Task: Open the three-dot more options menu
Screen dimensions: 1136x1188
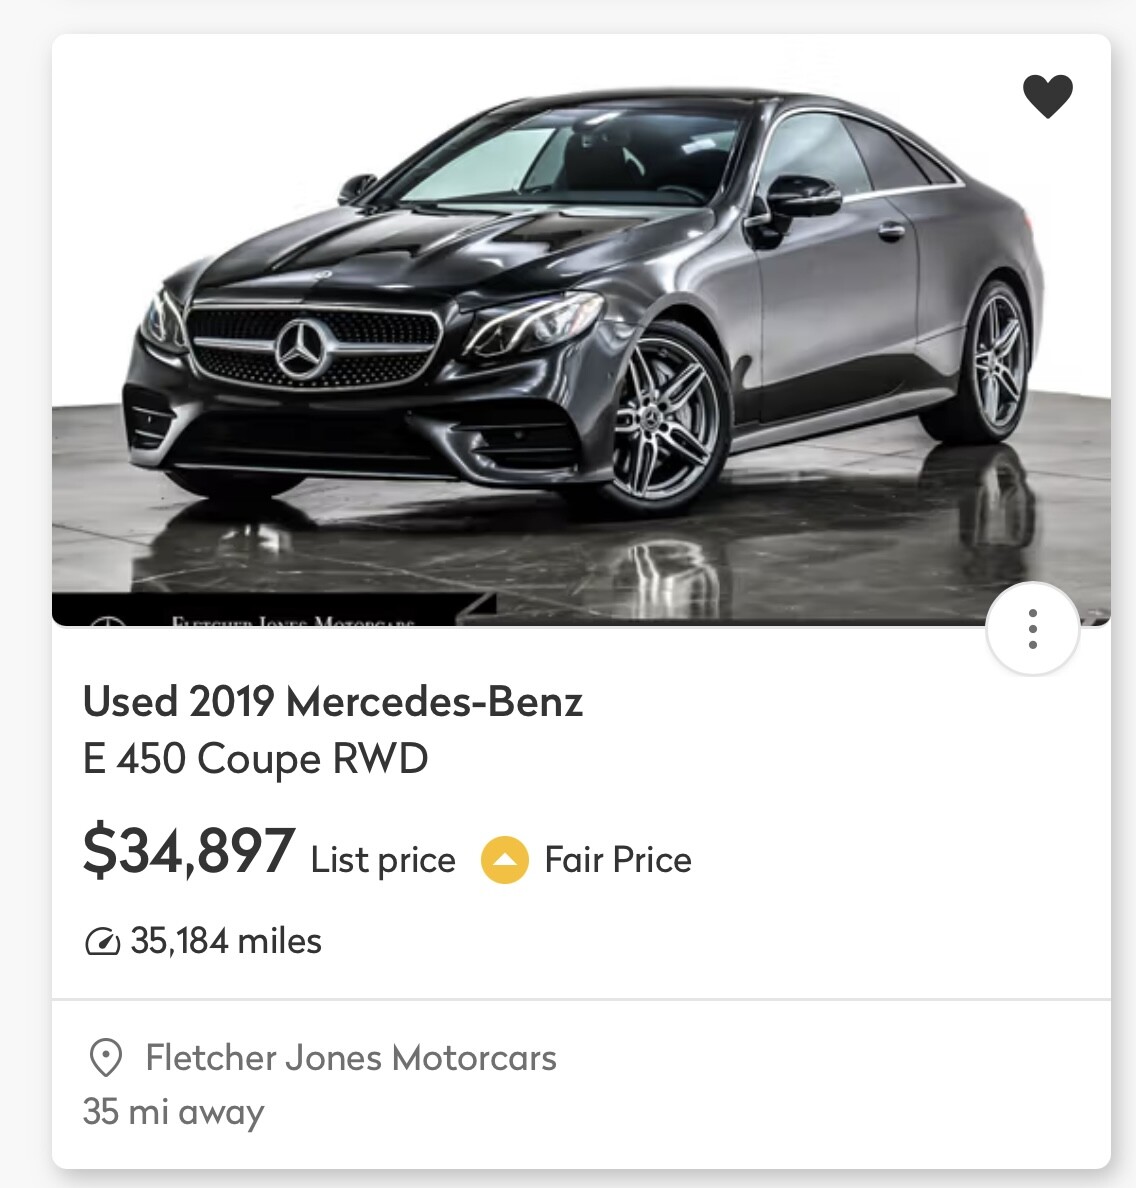Action: click(x=1032, y=629)
